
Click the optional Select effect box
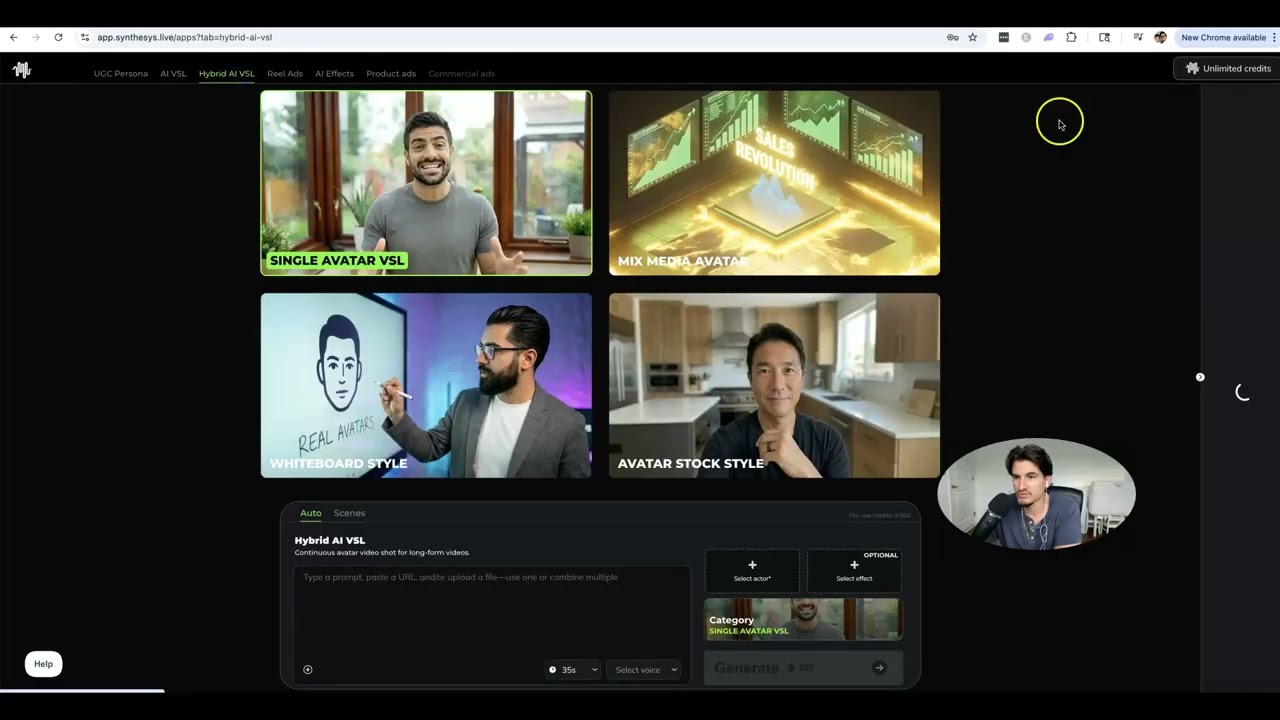point(854,571)
